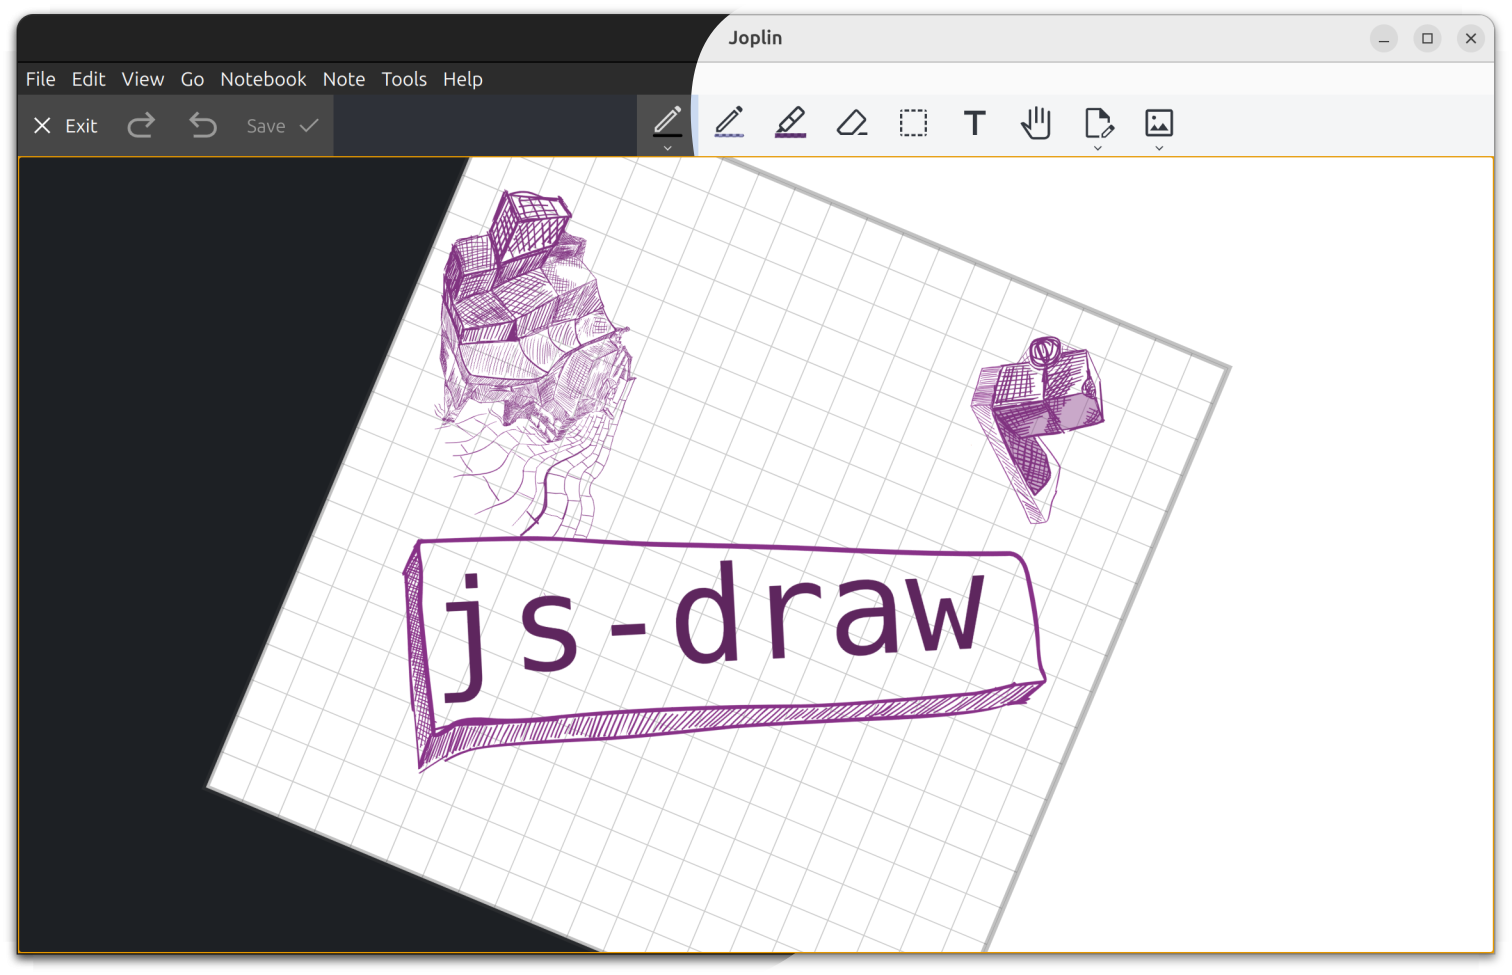Image resolution: width=1512 pixels, height=975 pixels.
Task: Open the Edit menu
Action: tap(88, 79)
